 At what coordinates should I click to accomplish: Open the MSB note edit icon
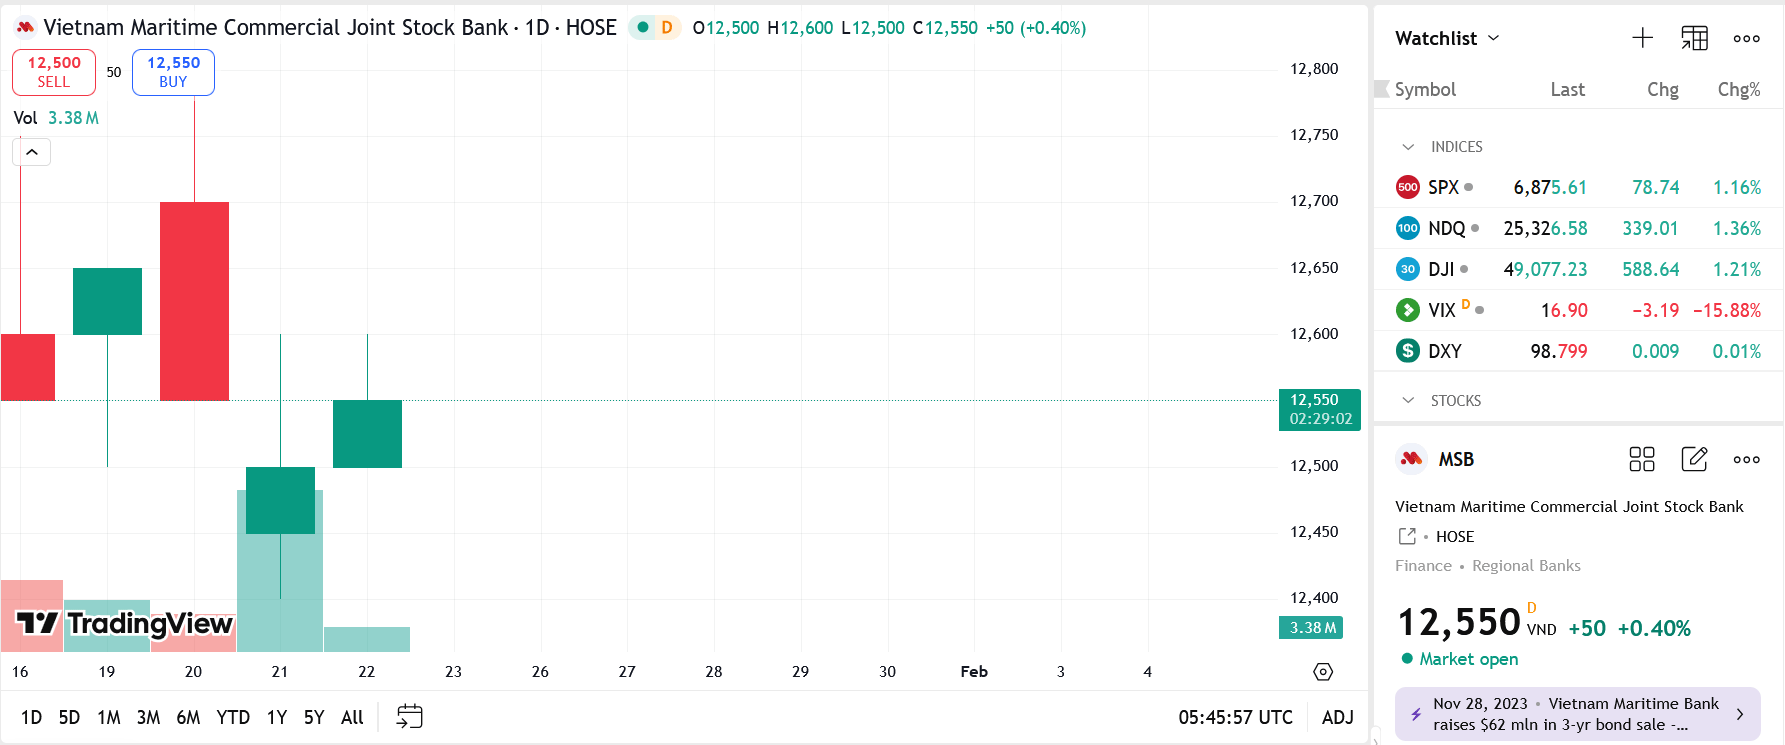tap(1694, 459)
